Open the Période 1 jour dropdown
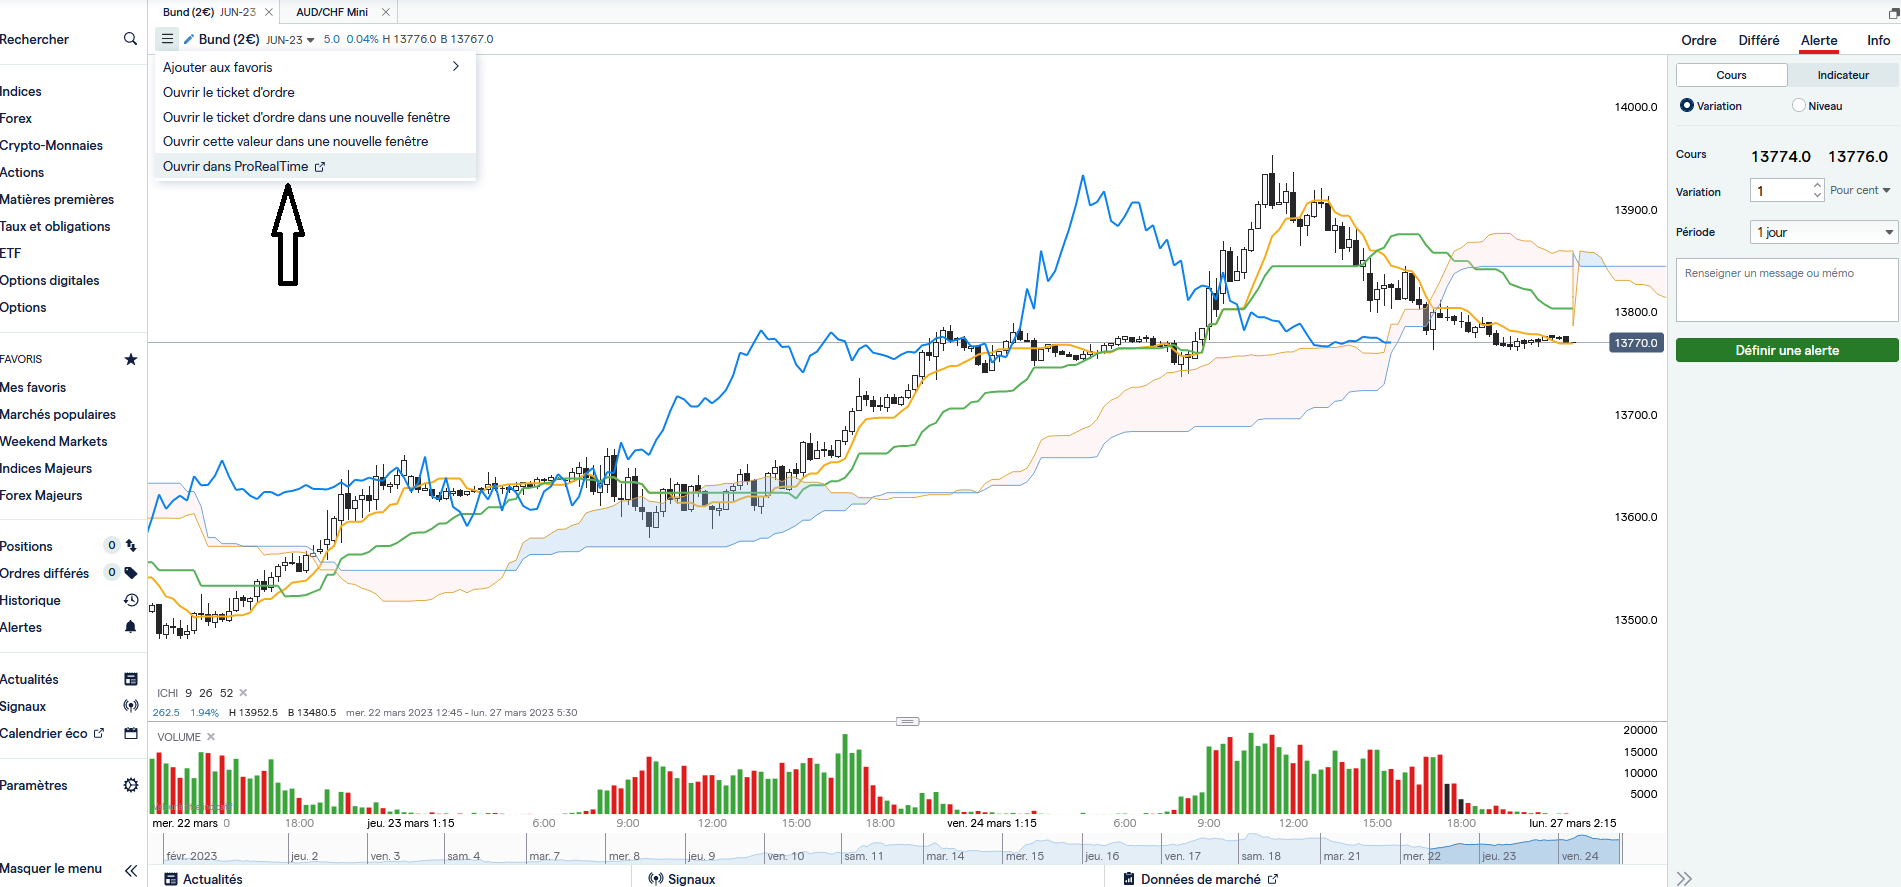Image resolution: width=1901 pixels, height=887 pixels. (1824, 232)
